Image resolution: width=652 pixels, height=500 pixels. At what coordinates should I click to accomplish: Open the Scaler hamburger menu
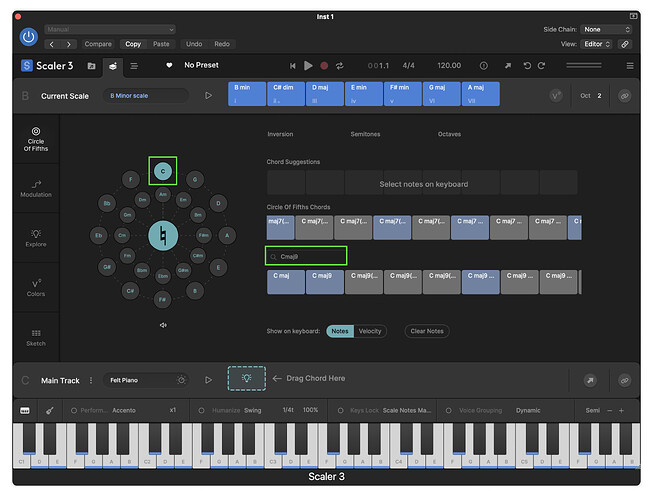click(630, 66)
